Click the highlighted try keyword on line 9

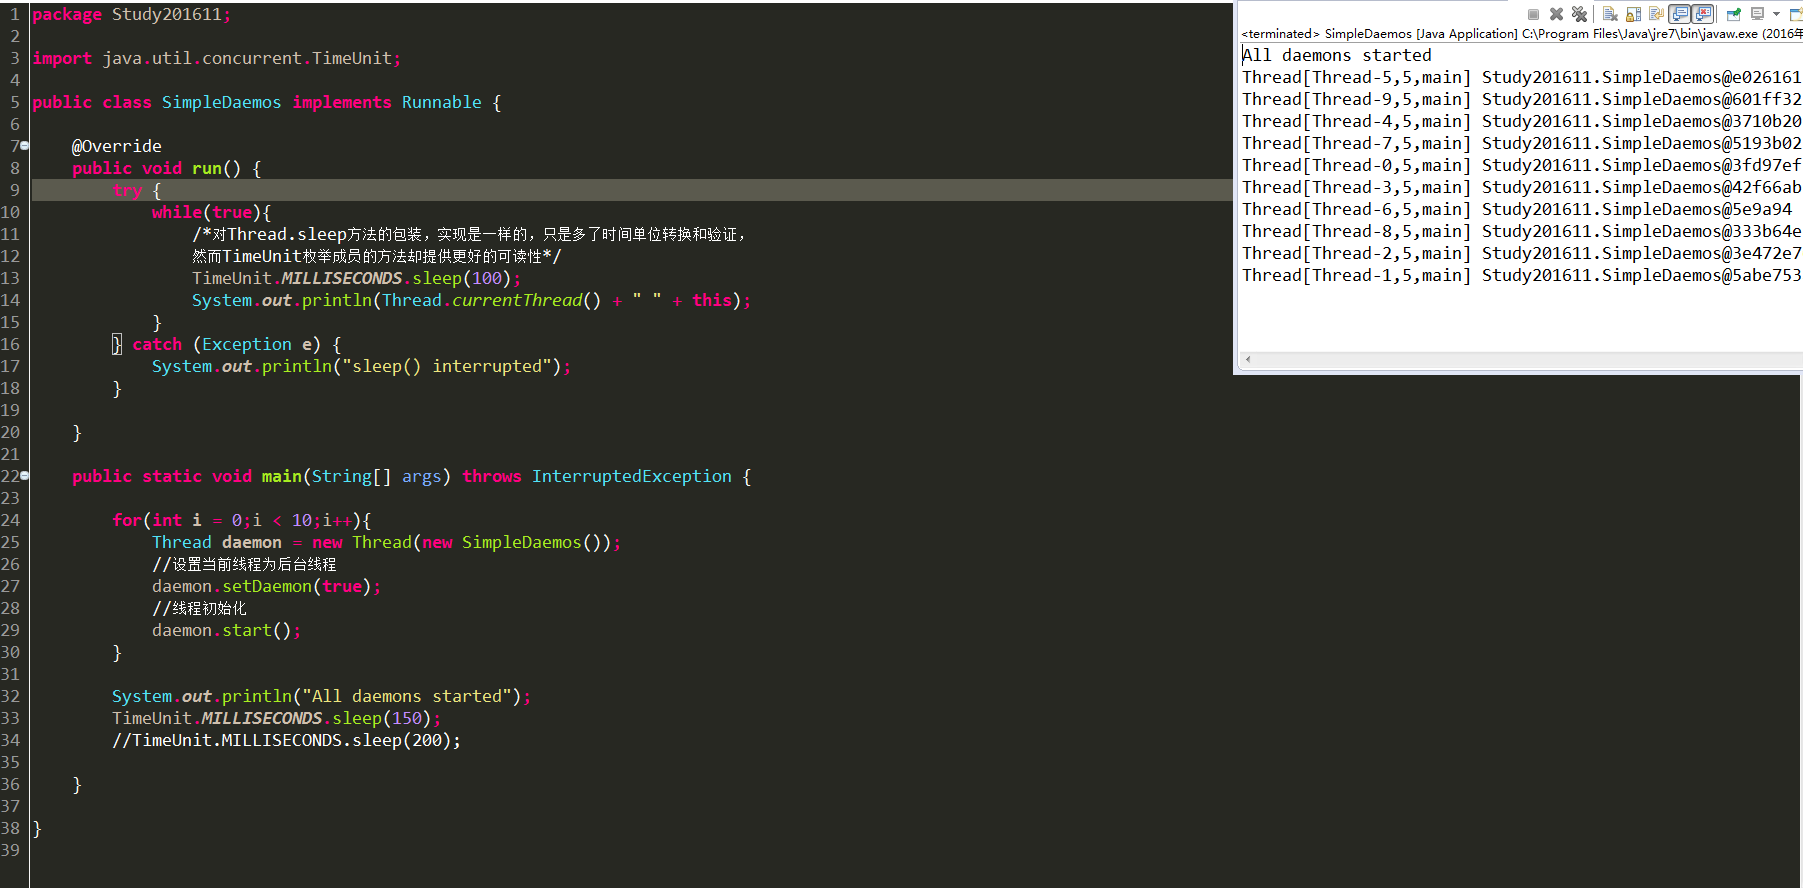pyautogui.click(x=127, y=190)
